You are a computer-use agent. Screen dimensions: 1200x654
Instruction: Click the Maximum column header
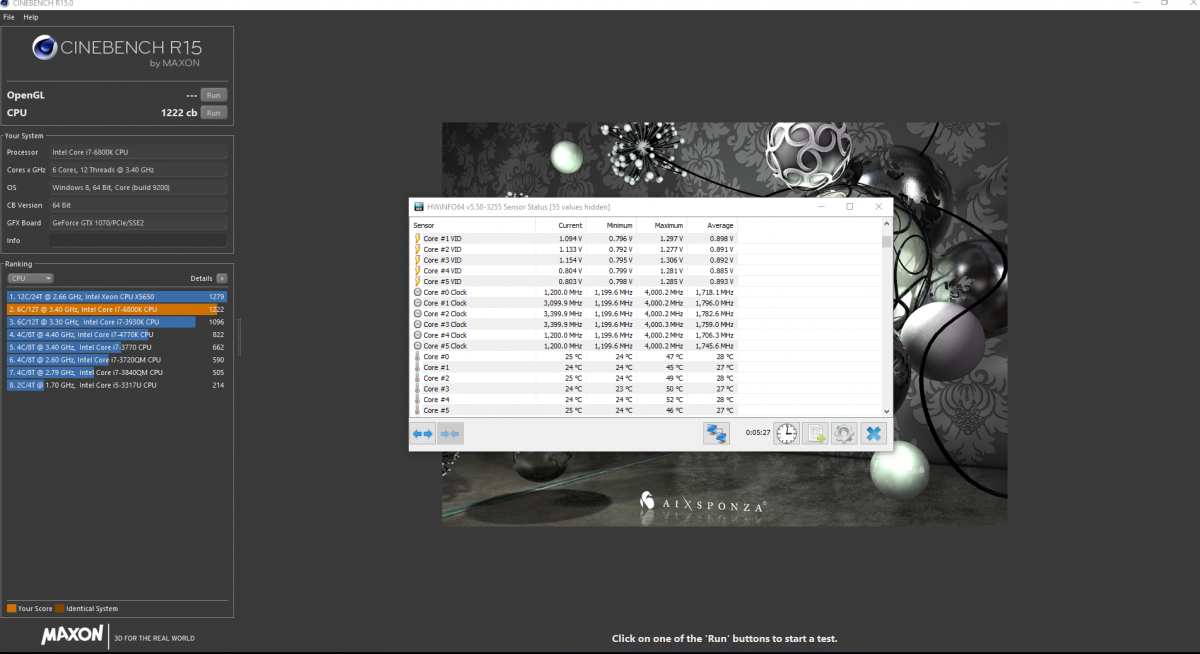[x=662, y=225]
